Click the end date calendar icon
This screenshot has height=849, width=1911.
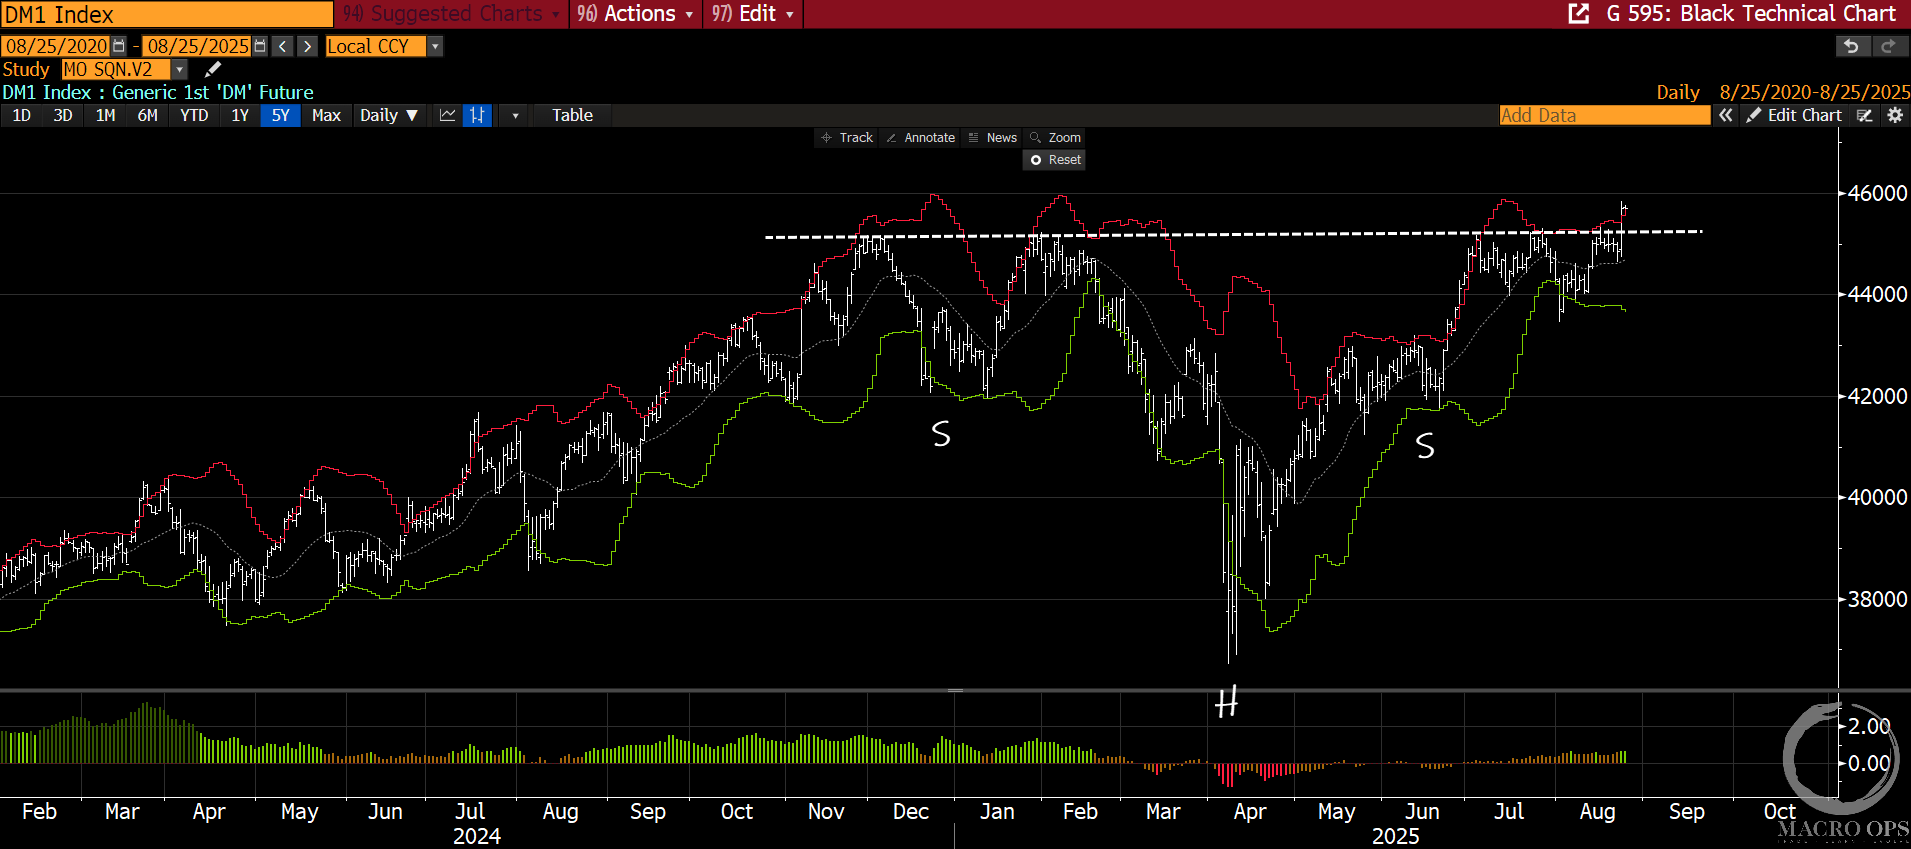point(260,46)
